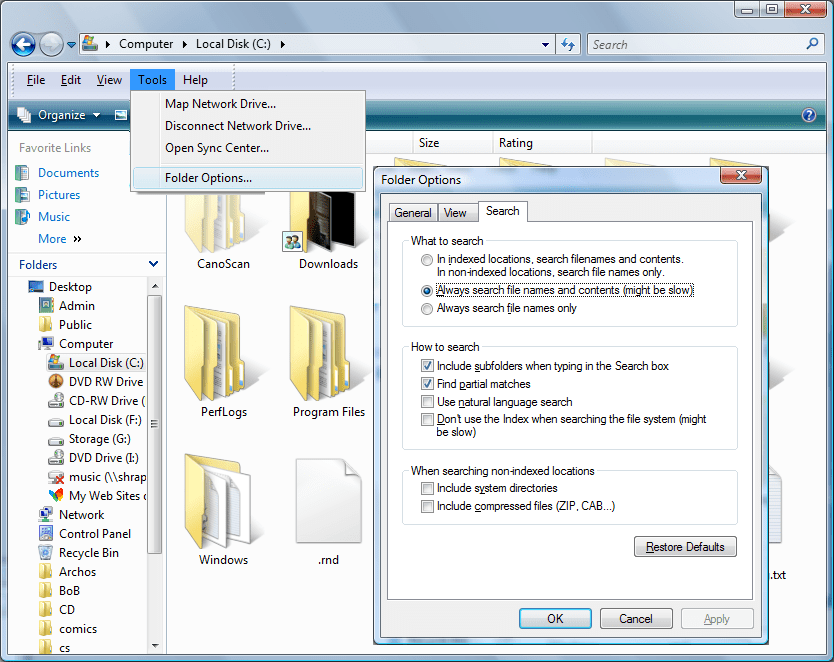Enable Use natural language search
The height and width of the screenshot is (662, 834).
(427, 401)
